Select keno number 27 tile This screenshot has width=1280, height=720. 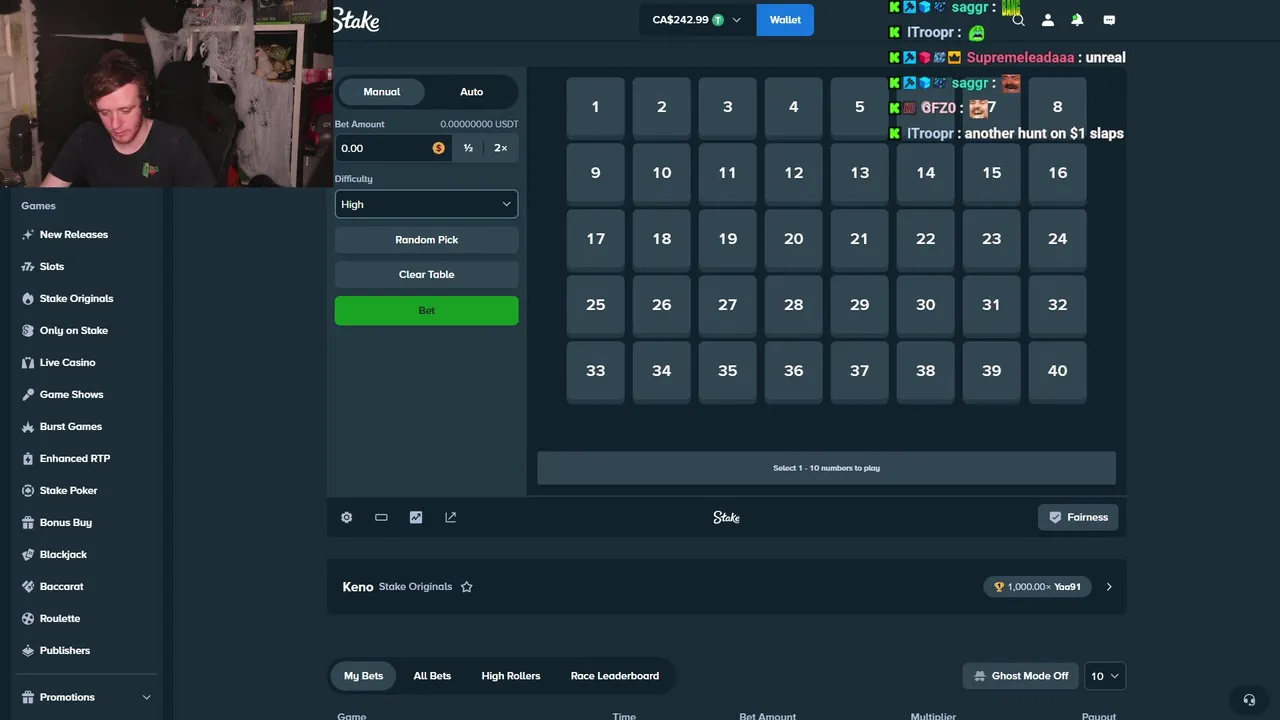[x=728, y=305]
